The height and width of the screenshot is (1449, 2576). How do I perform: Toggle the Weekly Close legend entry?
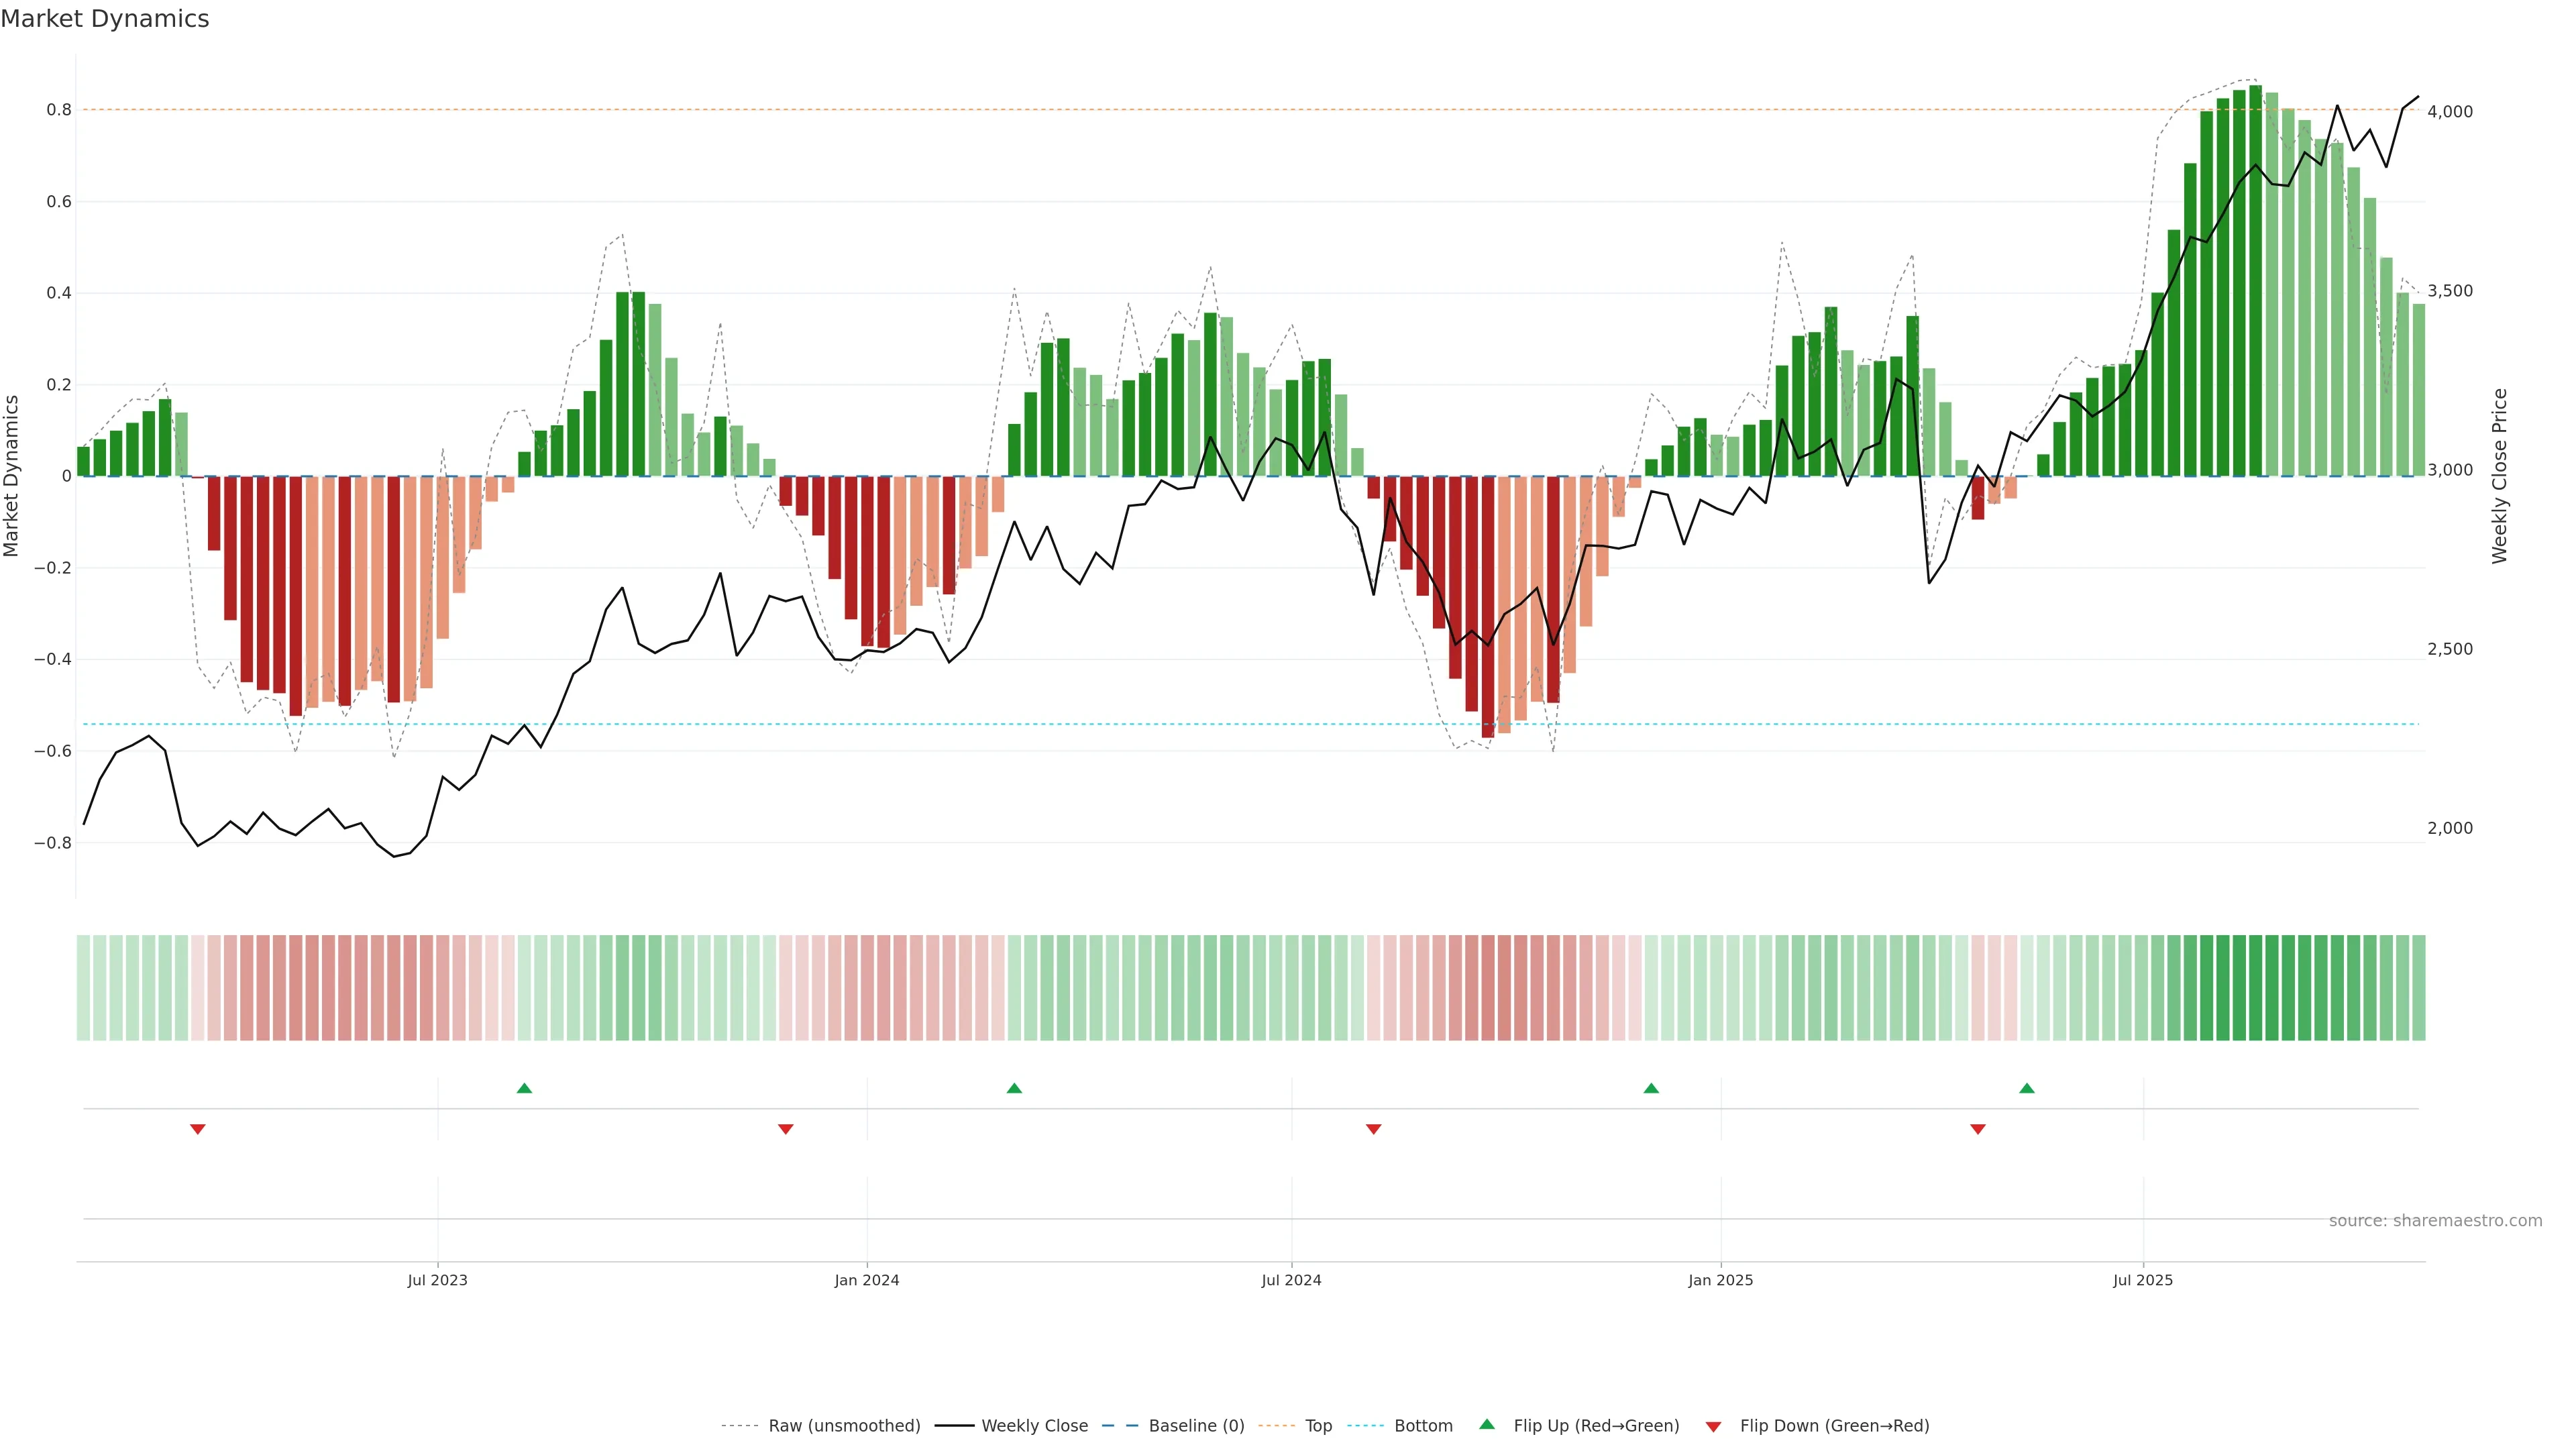point(1034,1426)
